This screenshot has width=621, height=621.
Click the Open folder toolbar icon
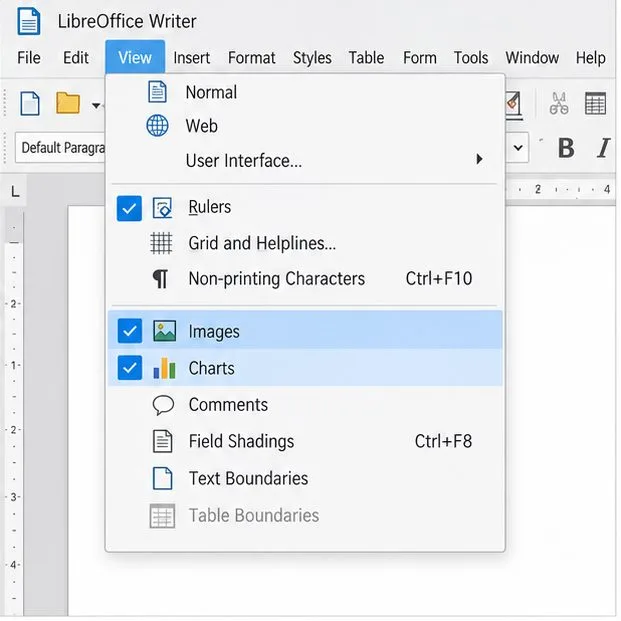pyautogui.click(x=68, y=103)
